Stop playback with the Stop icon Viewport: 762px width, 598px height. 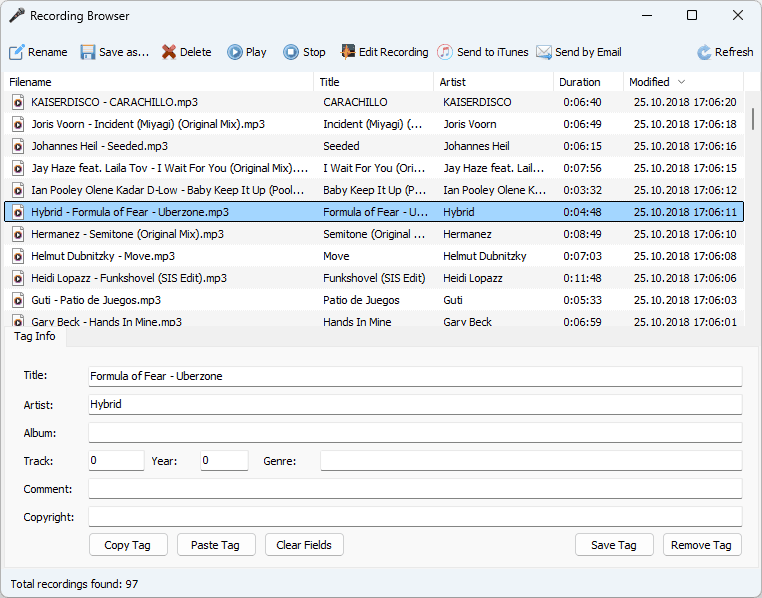point(291,52)
